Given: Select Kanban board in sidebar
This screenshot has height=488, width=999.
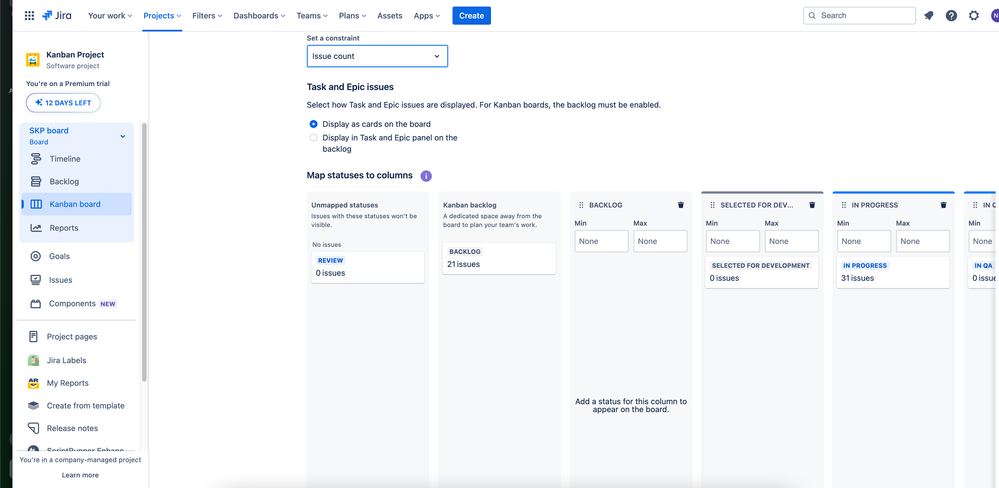Looking at the screenshot, I should tap(76, 205).
